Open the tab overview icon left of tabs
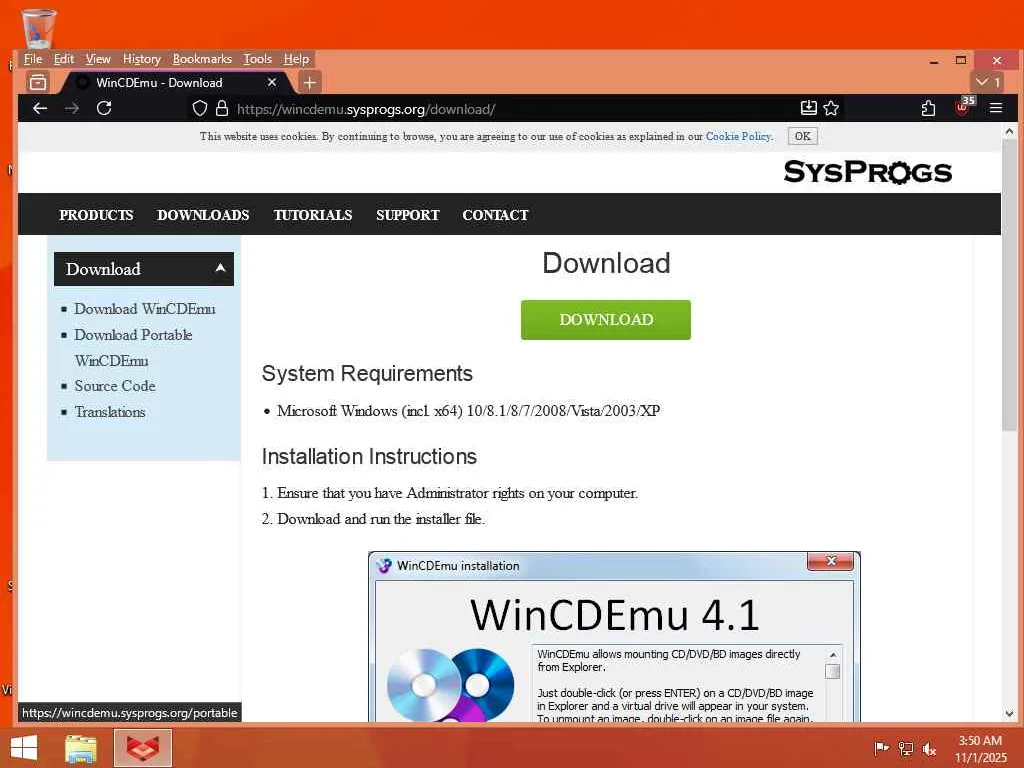Viewport: 1024px width, 768px height. (38, 83)
